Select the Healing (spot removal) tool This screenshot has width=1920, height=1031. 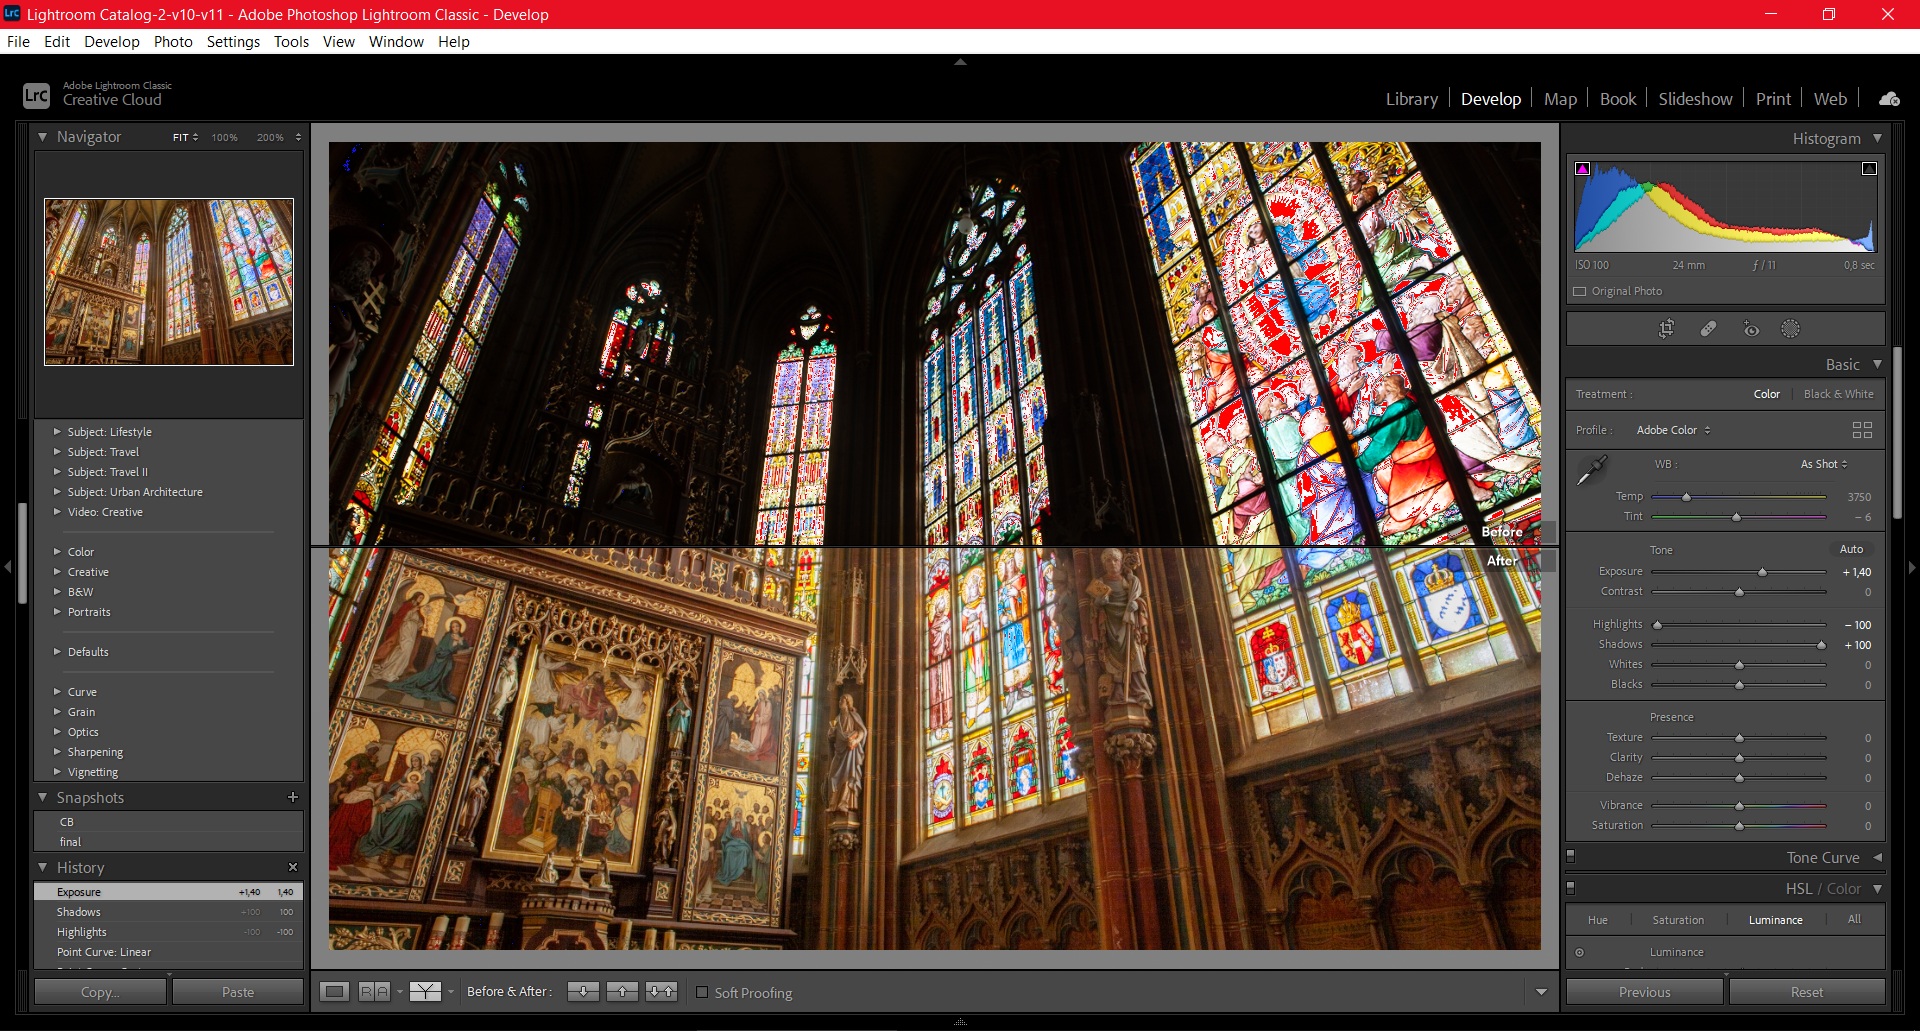[1708, 329]
